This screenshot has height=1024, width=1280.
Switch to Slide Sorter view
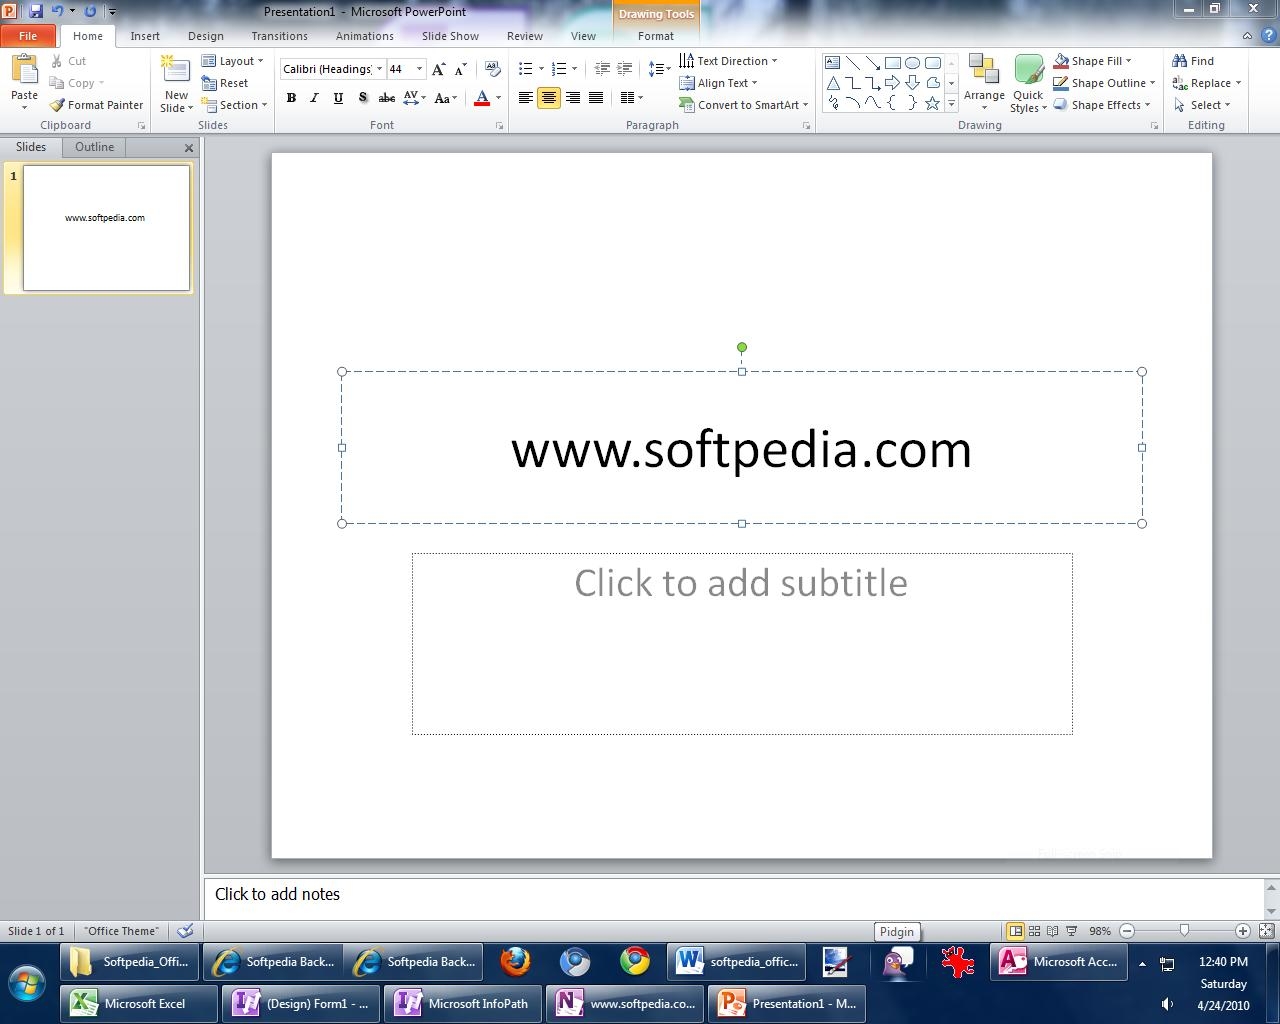pos(1034,931)
